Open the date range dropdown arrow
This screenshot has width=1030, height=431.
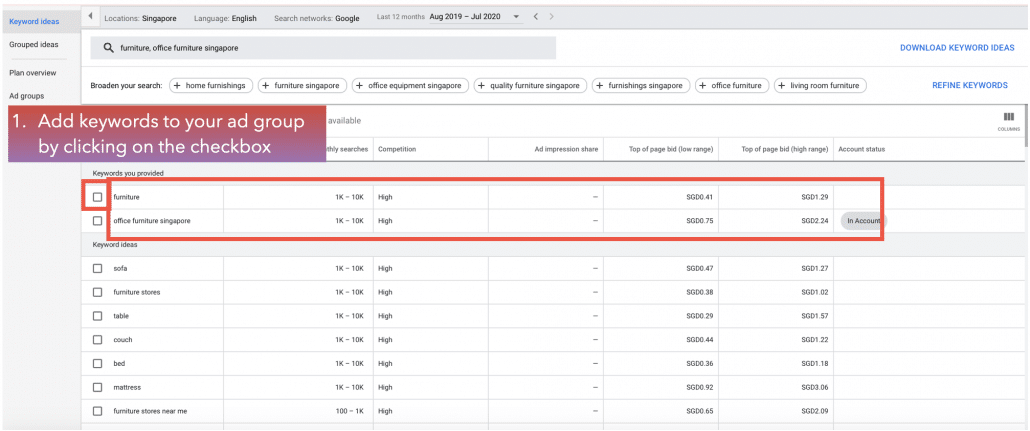tap(516, 17)
